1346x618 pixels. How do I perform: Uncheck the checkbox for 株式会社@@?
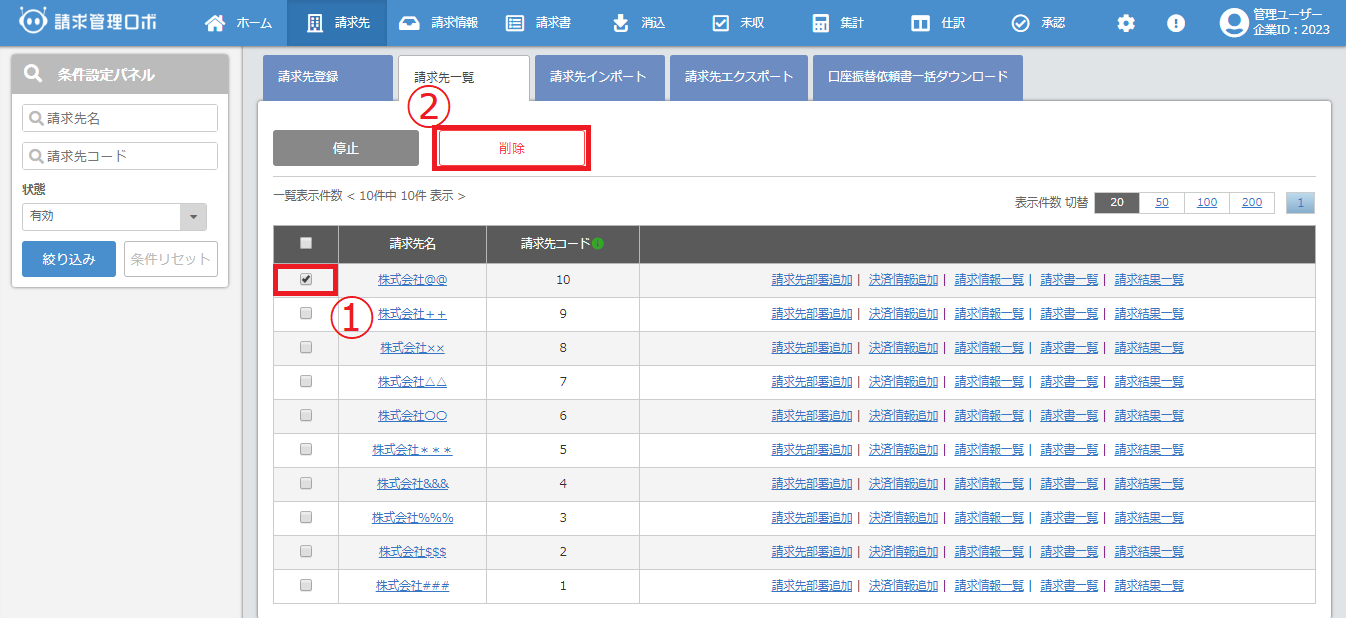306,280
